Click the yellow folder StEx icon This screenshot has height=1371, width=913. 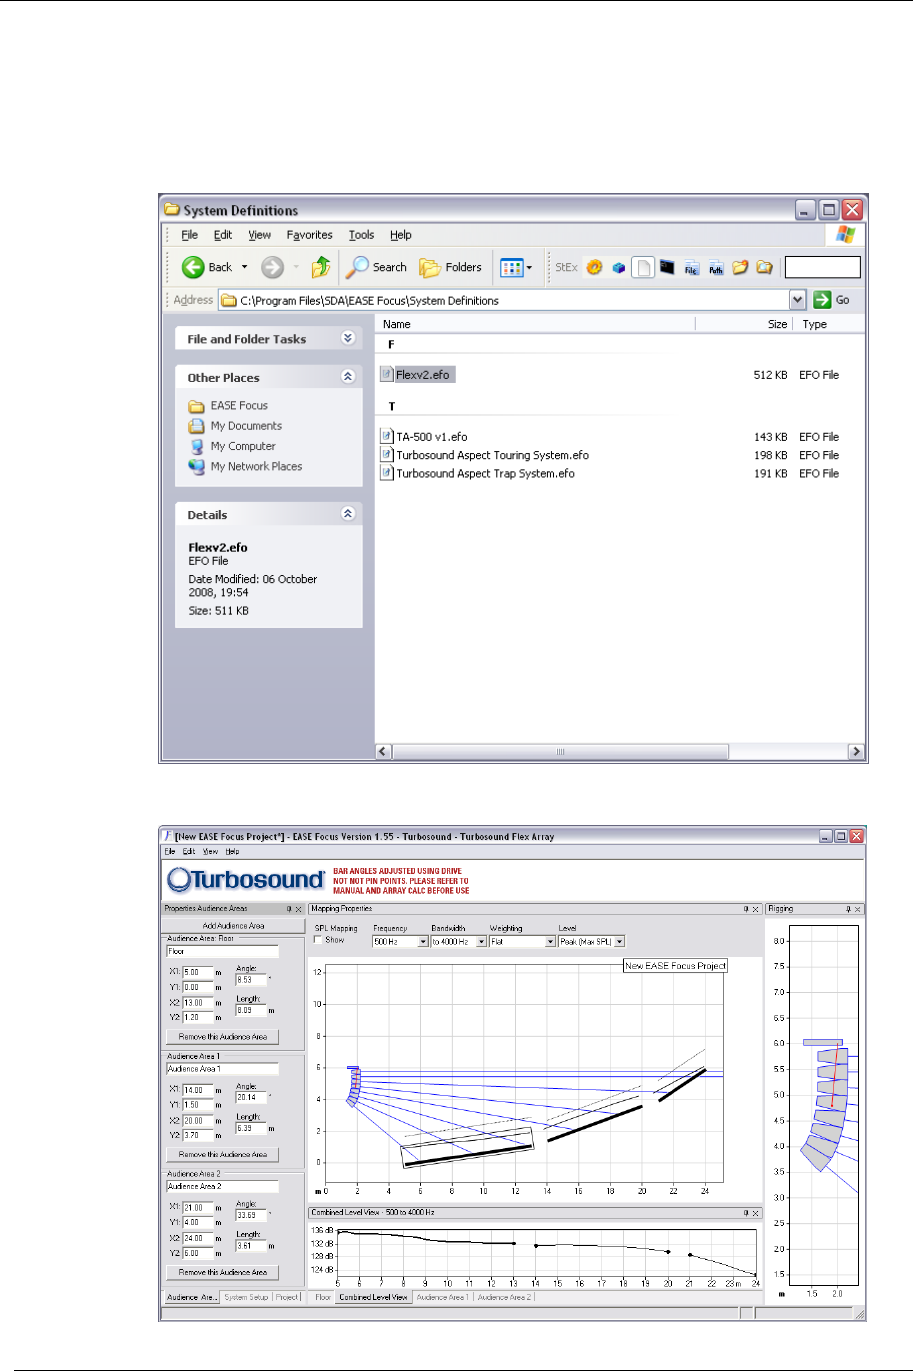741,267
